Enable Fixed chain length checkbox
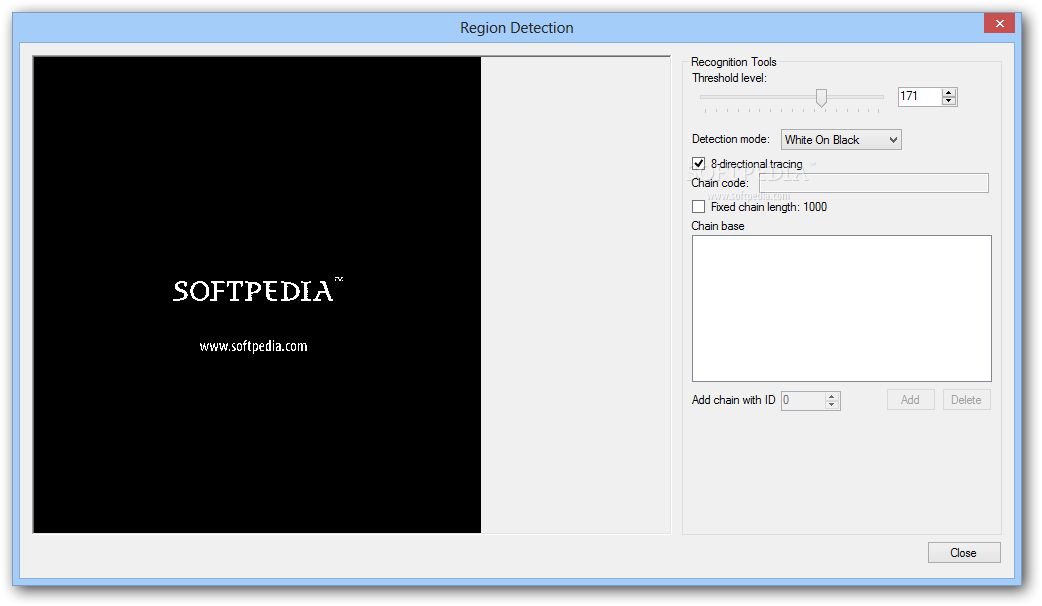Viewport: 1042px width, 606px height. click(x=698, y=207)
